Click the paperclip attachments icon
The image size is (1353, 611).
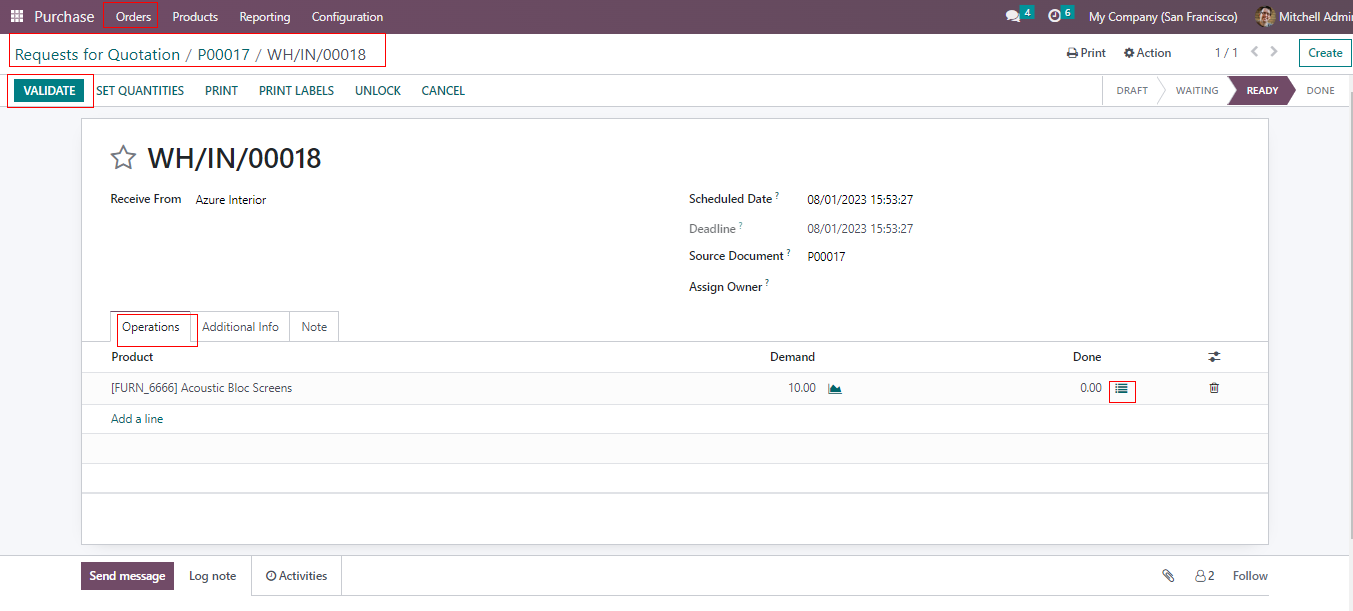click(x=1167, y=576)
